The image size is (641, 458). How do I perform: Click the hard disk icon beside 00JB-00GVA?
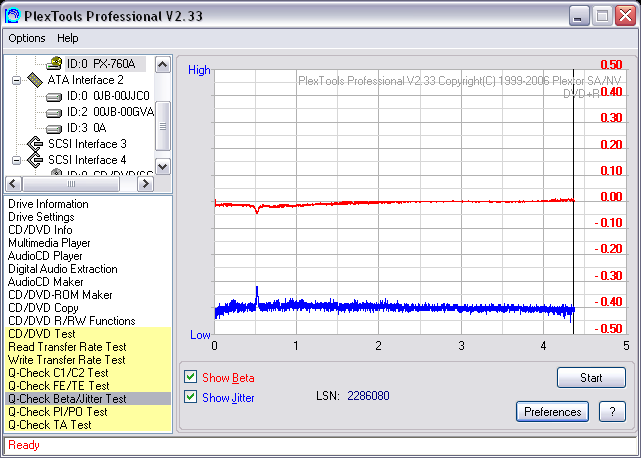click(x=54, y=113)
